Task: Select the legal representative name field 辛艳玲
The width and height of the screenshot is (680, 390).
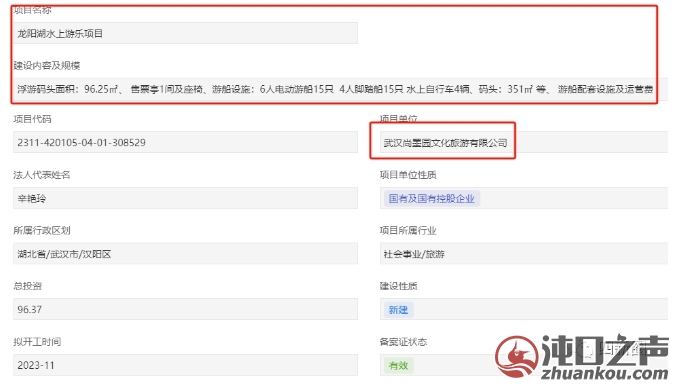Action: pos(185,198)
